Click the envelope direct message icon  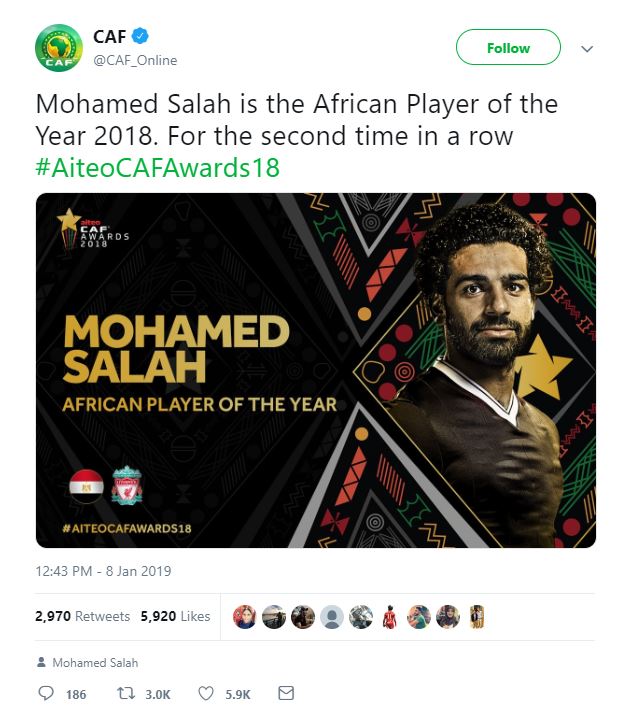point(285,693)
